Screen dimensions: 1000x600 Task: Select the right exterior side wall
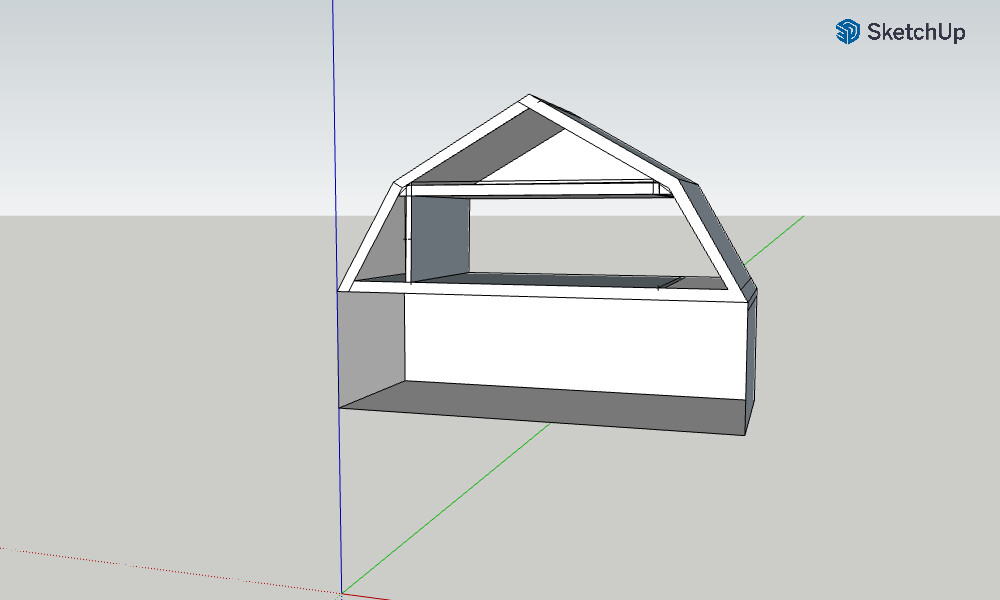pos(751,365)
